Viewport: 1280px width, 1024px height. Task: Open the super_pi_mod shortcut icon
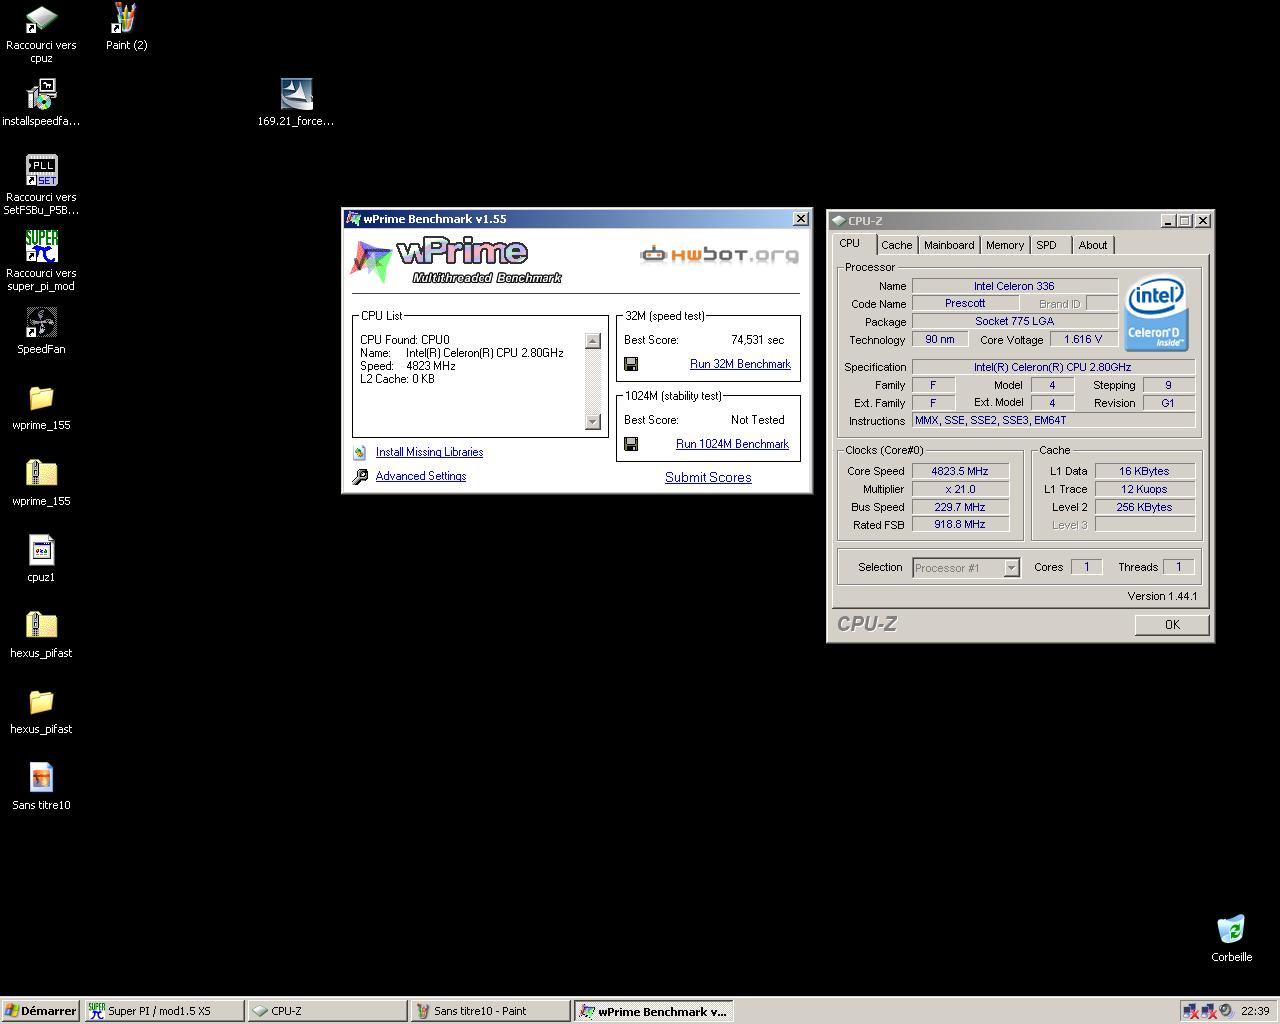(41, 247)
